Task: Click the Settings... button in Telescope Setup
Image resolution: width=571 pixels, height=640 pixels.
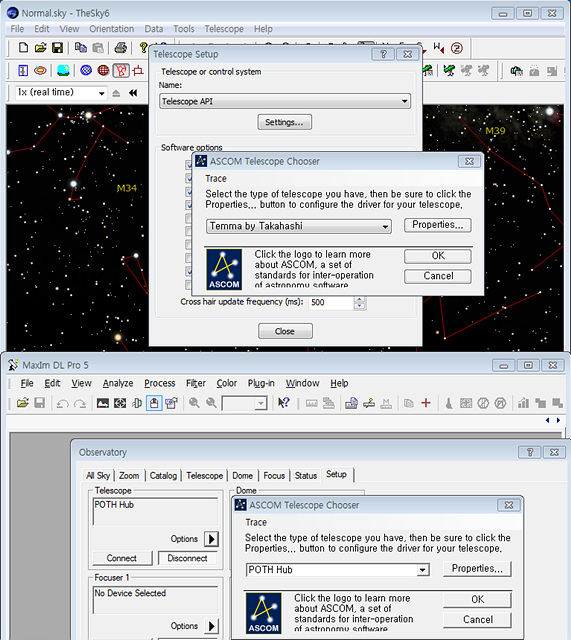Action: tap(284, 122)
